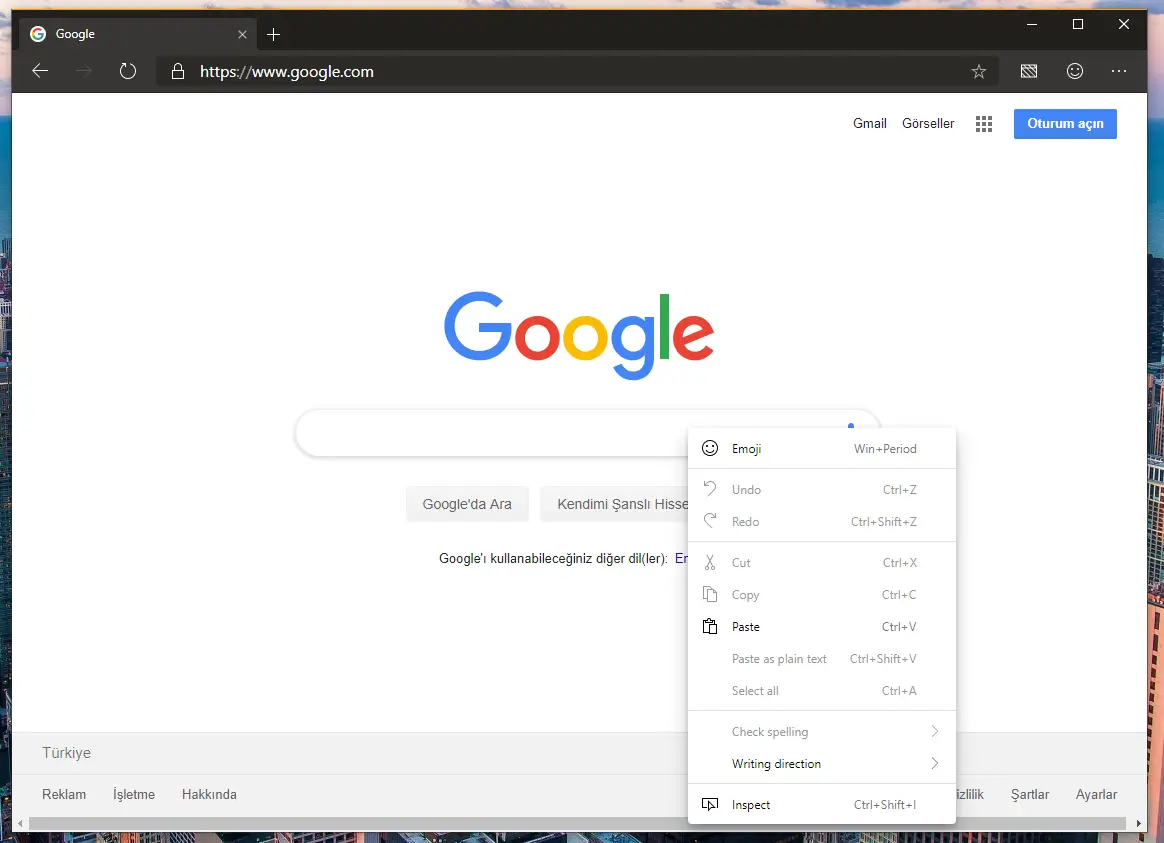Select the Google browser tab
1164x843 pixels.
[137, 34]
